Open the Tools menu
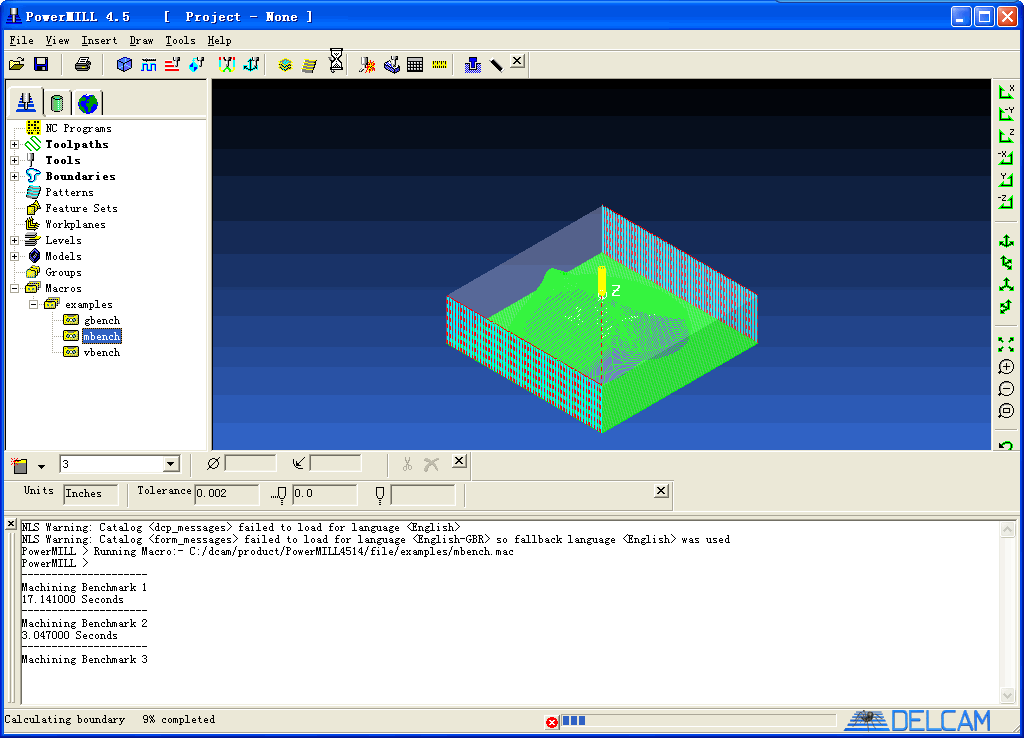The height and width of the screenshot is (738, 1024). click(x=180, y=40)
